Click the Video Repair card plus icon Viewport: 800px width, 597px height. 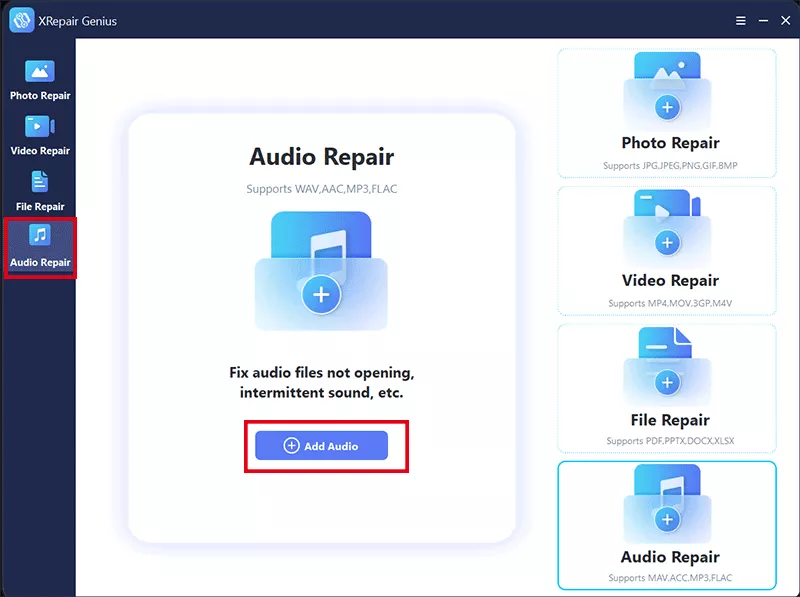pos(667,242)
